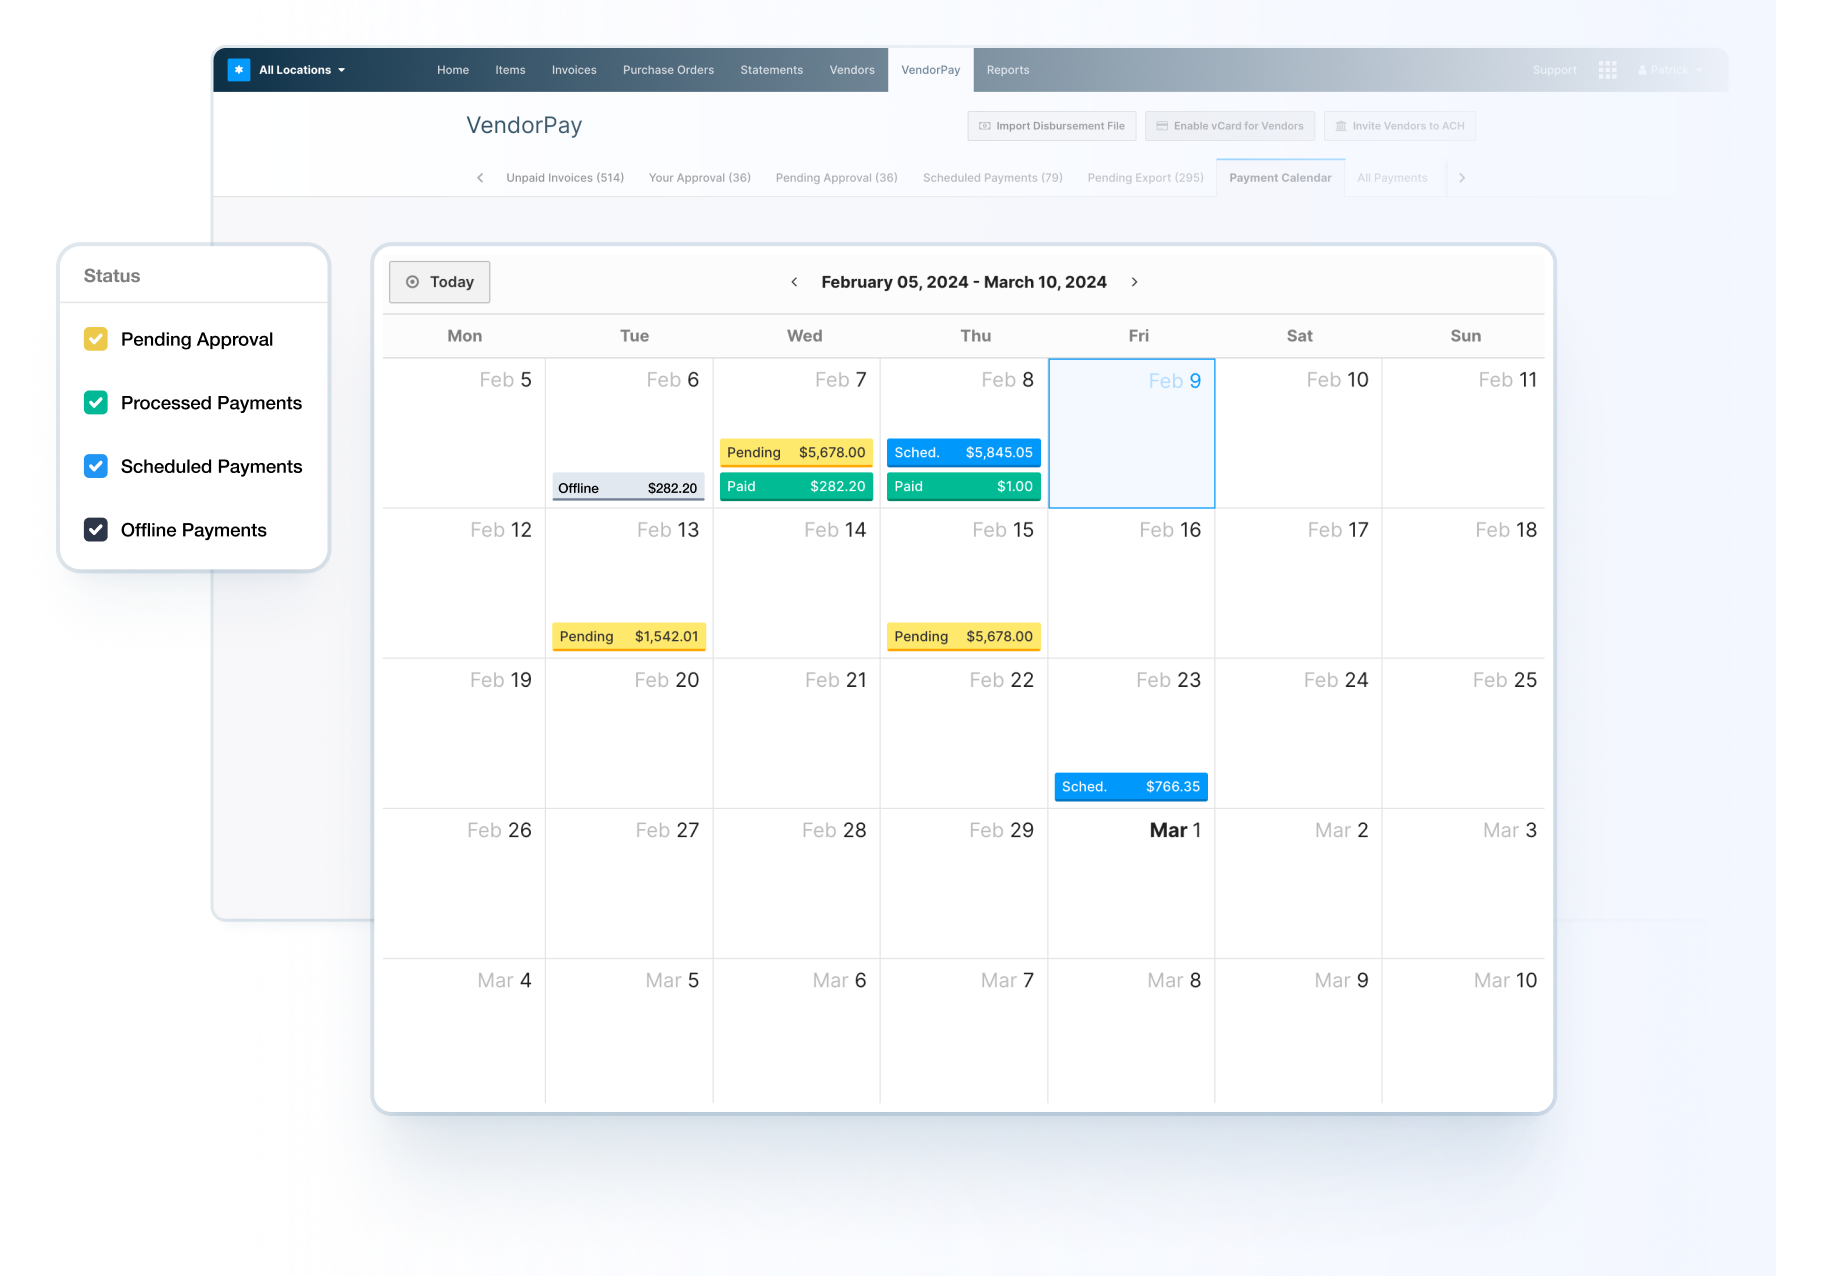Open the Vendors menu item
Screen dimensions: 1848x1278
tap(852, 70)
